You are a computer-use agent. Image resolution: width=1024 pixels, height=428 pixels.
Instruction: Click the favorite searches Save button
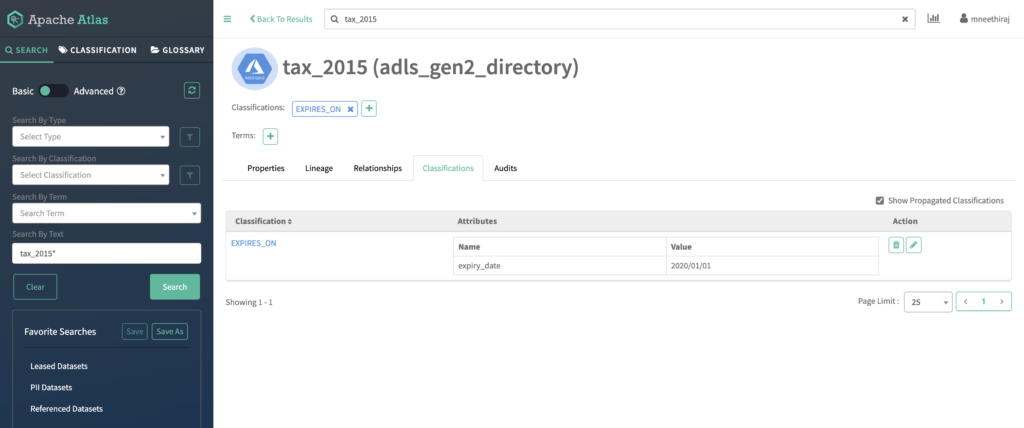point(135,331)
